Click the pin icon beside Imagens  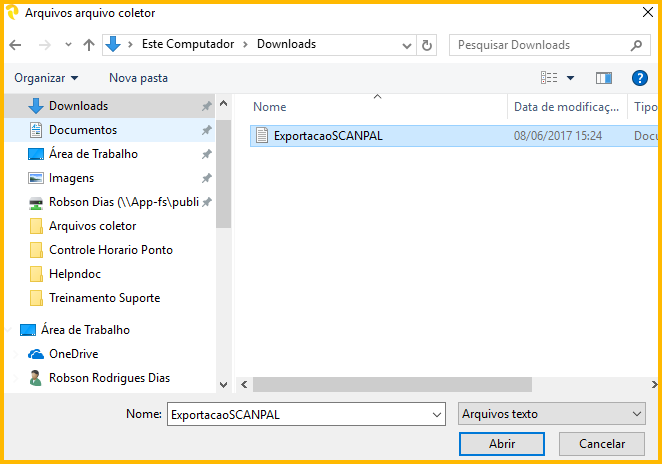tap(206, 178)
